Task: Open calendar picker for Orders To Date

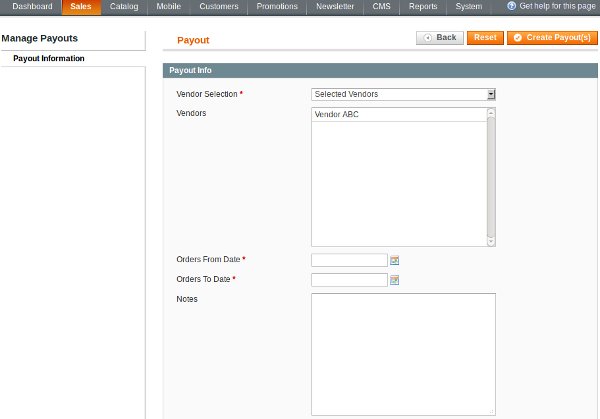Action: (395, 280)
